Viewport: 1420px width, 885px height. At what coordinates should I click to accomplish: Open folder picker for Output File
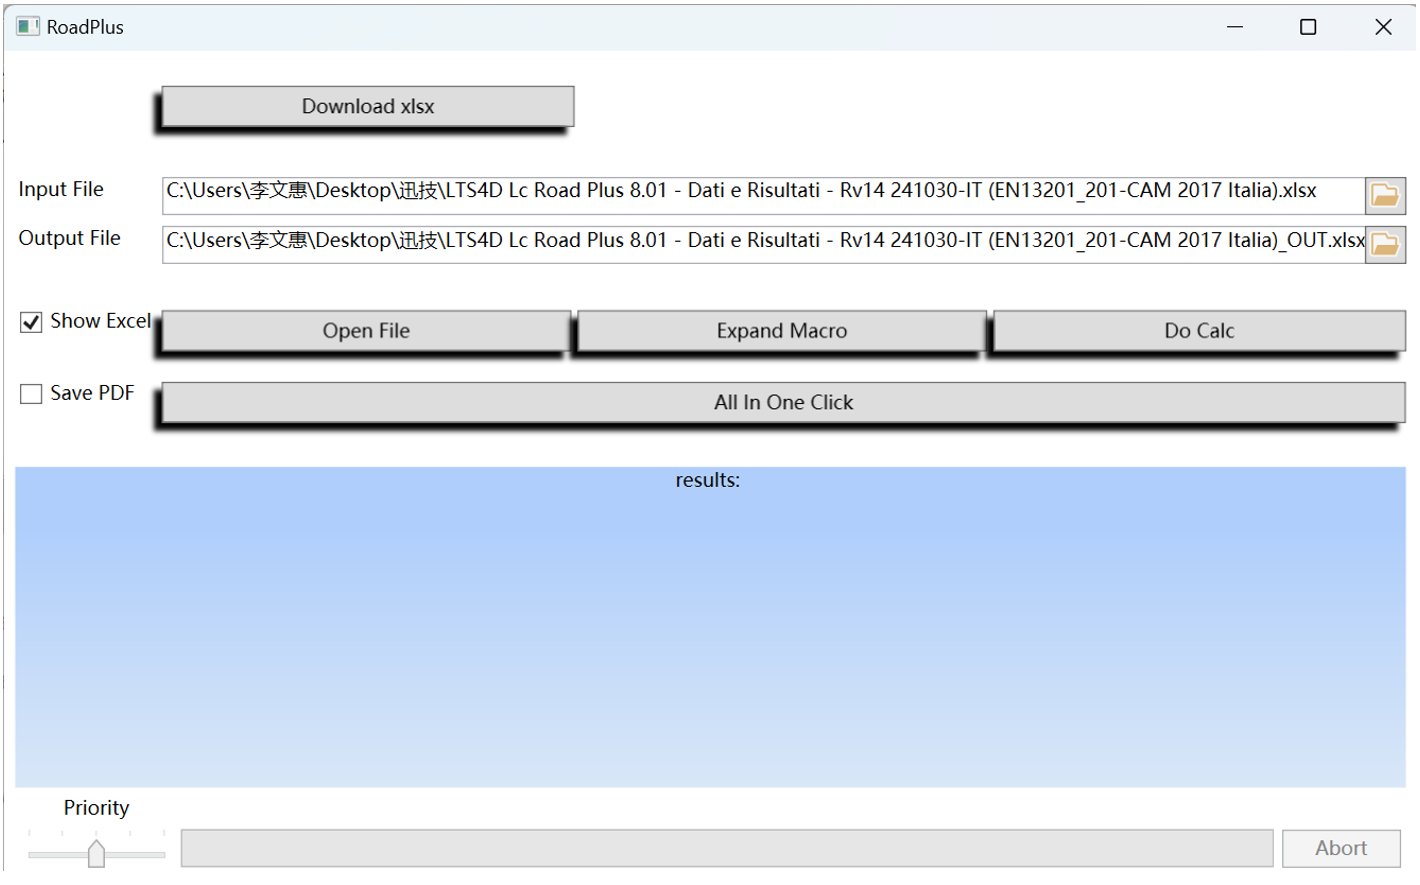1384,244
